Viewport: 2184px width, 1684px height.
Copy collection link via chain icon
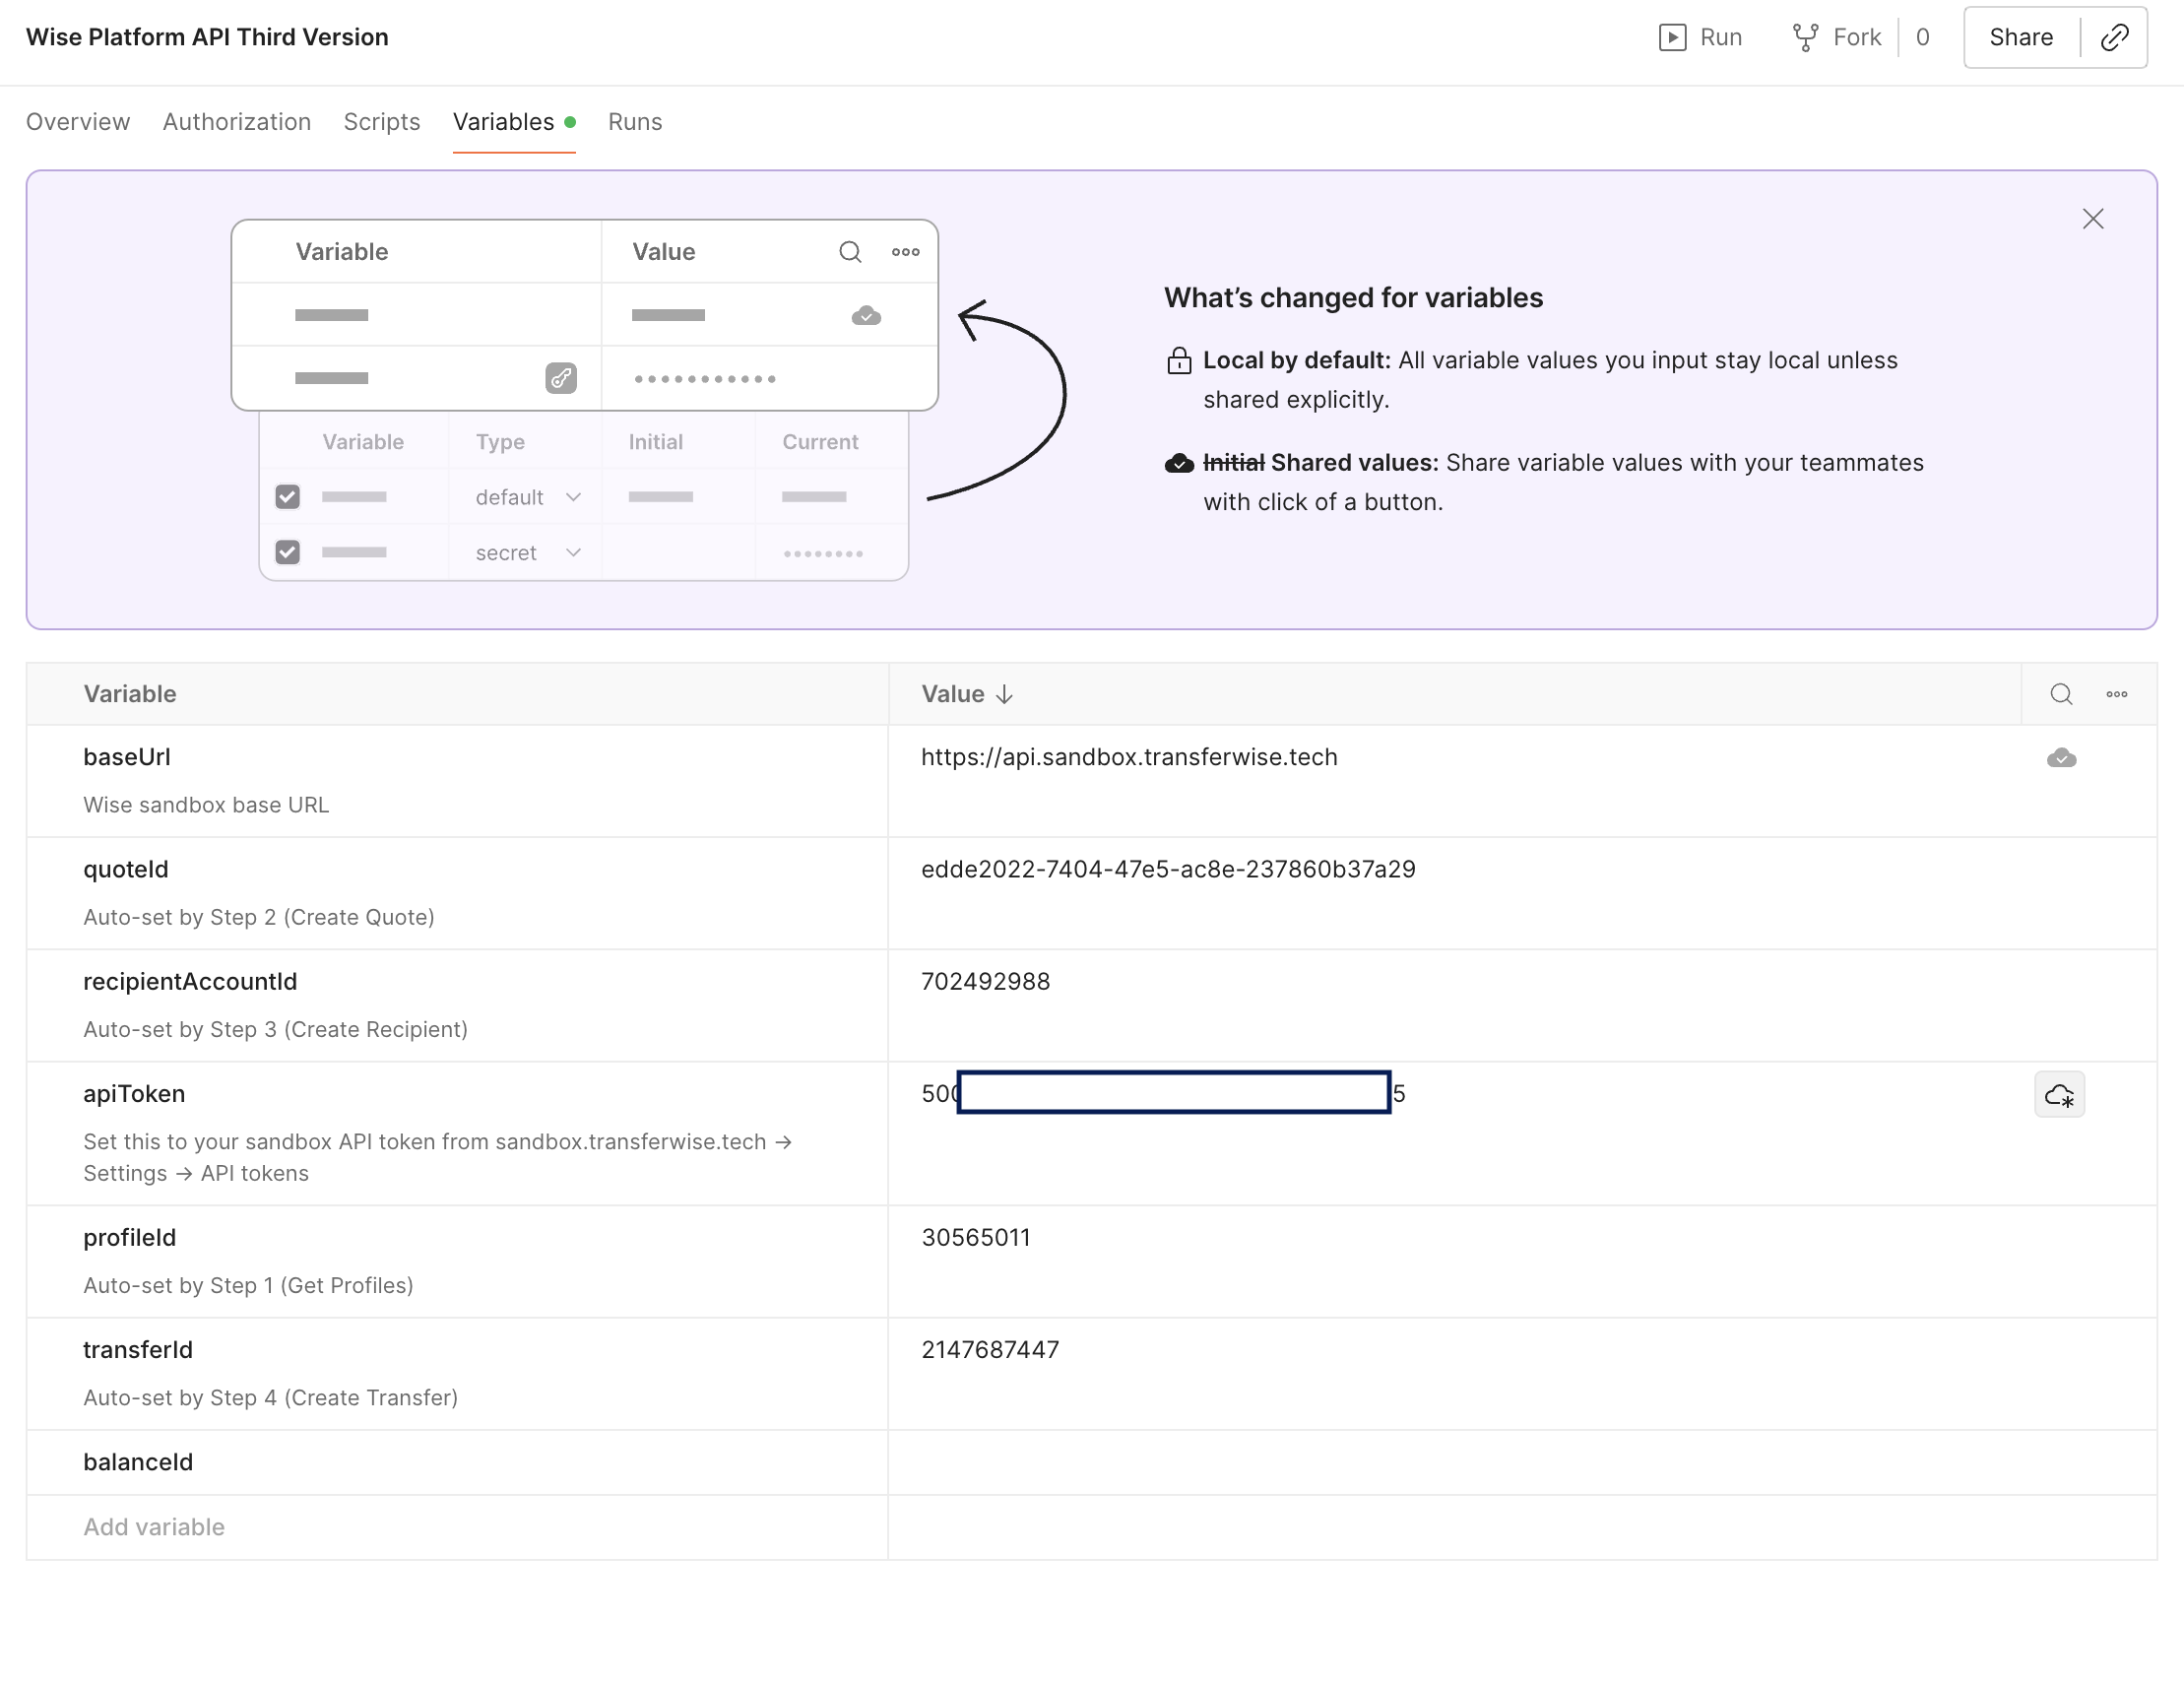2114,37
